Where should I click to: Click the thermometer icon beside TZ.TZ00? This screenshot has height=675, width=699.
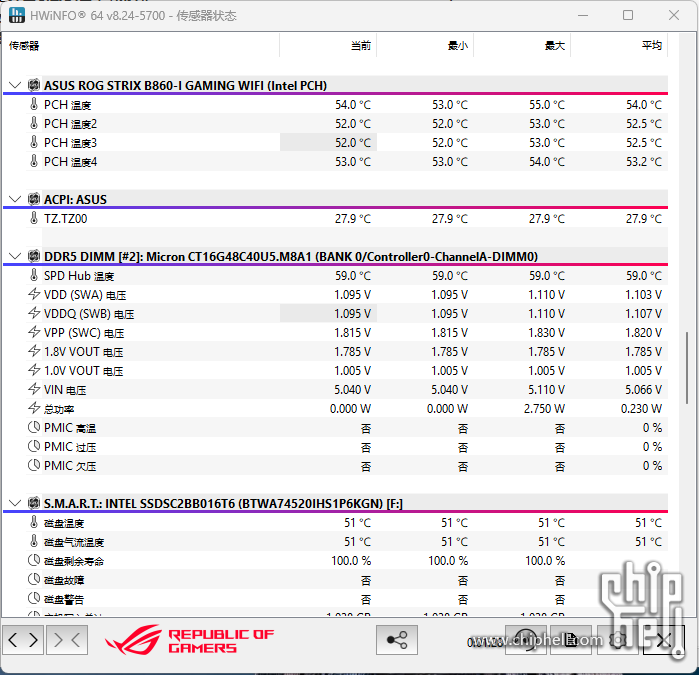34,218
